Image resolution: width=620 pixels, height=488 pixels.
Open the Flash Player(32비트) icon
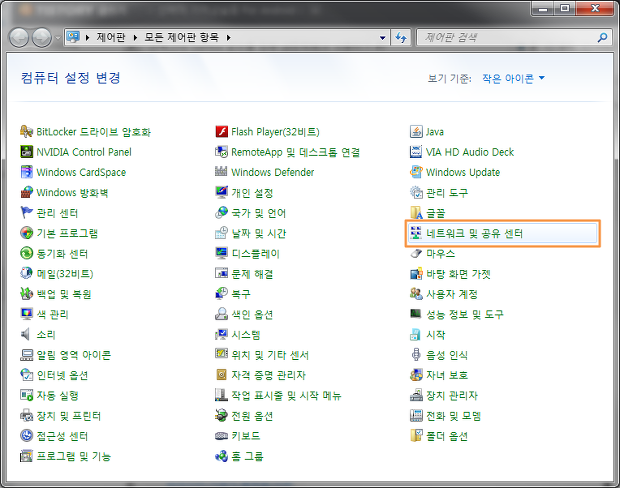pos(221,132)
